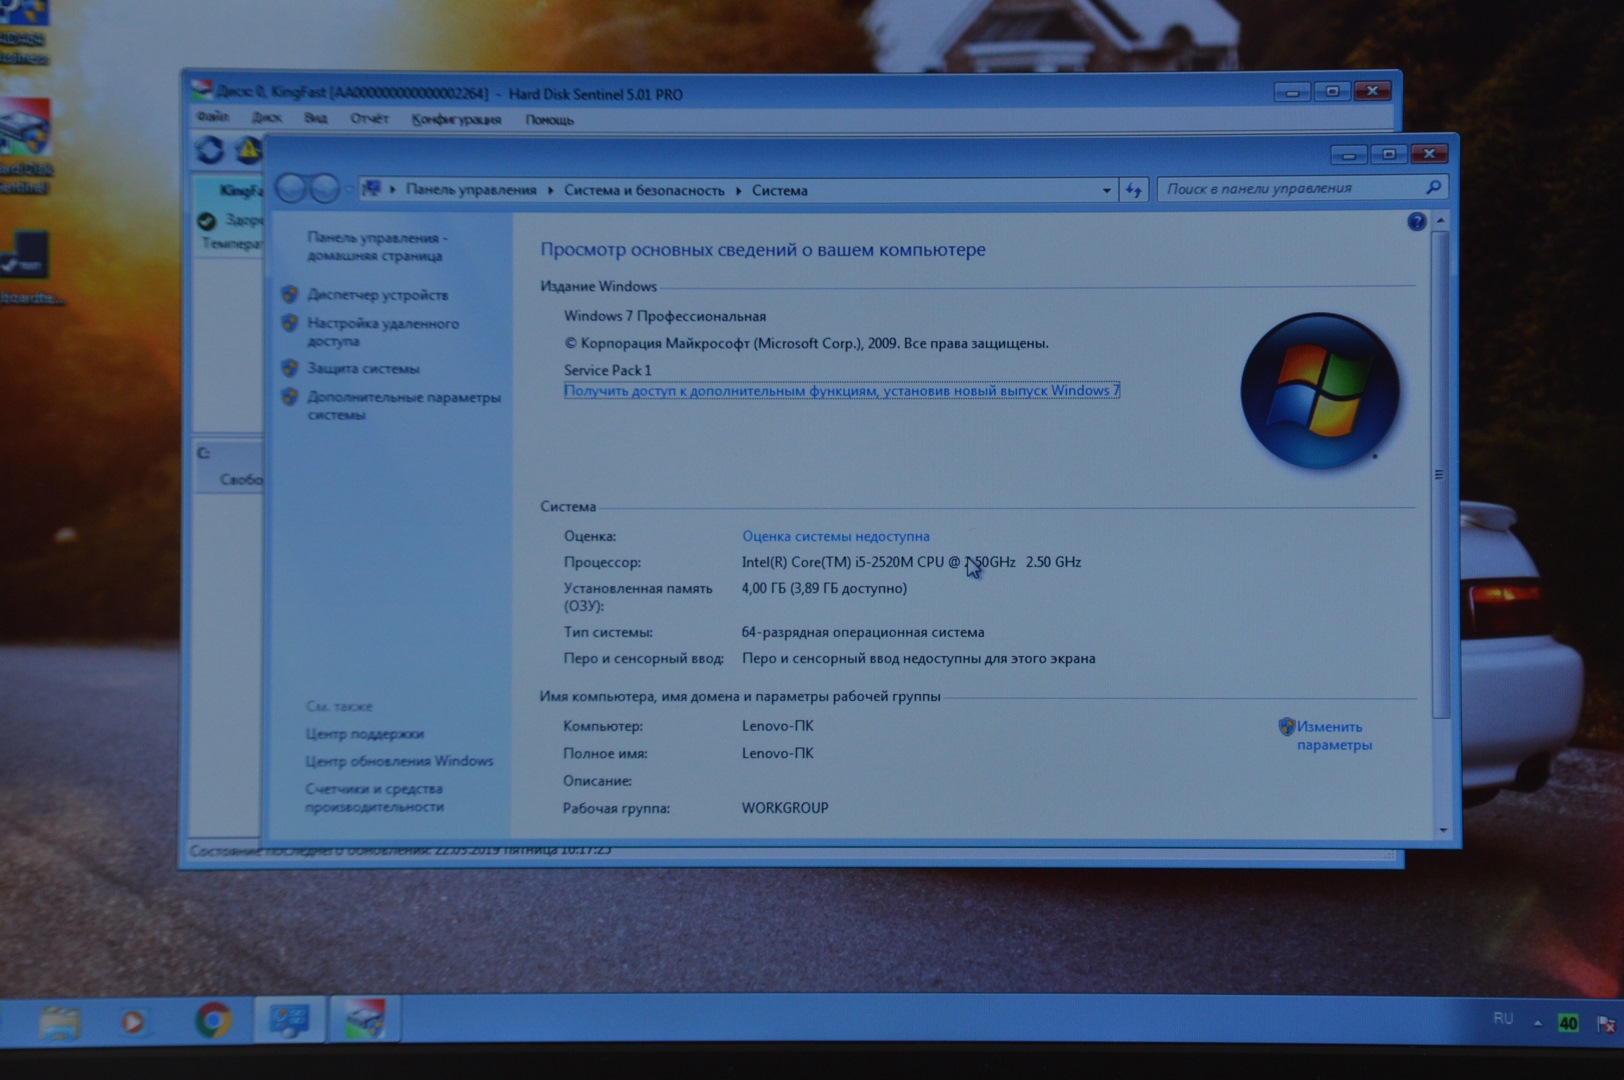Viewport: 1624px width, 1080px height.
Task: Select processor text Intel(R) Core(TM) i5-2520M
Action: click(827, 562)
